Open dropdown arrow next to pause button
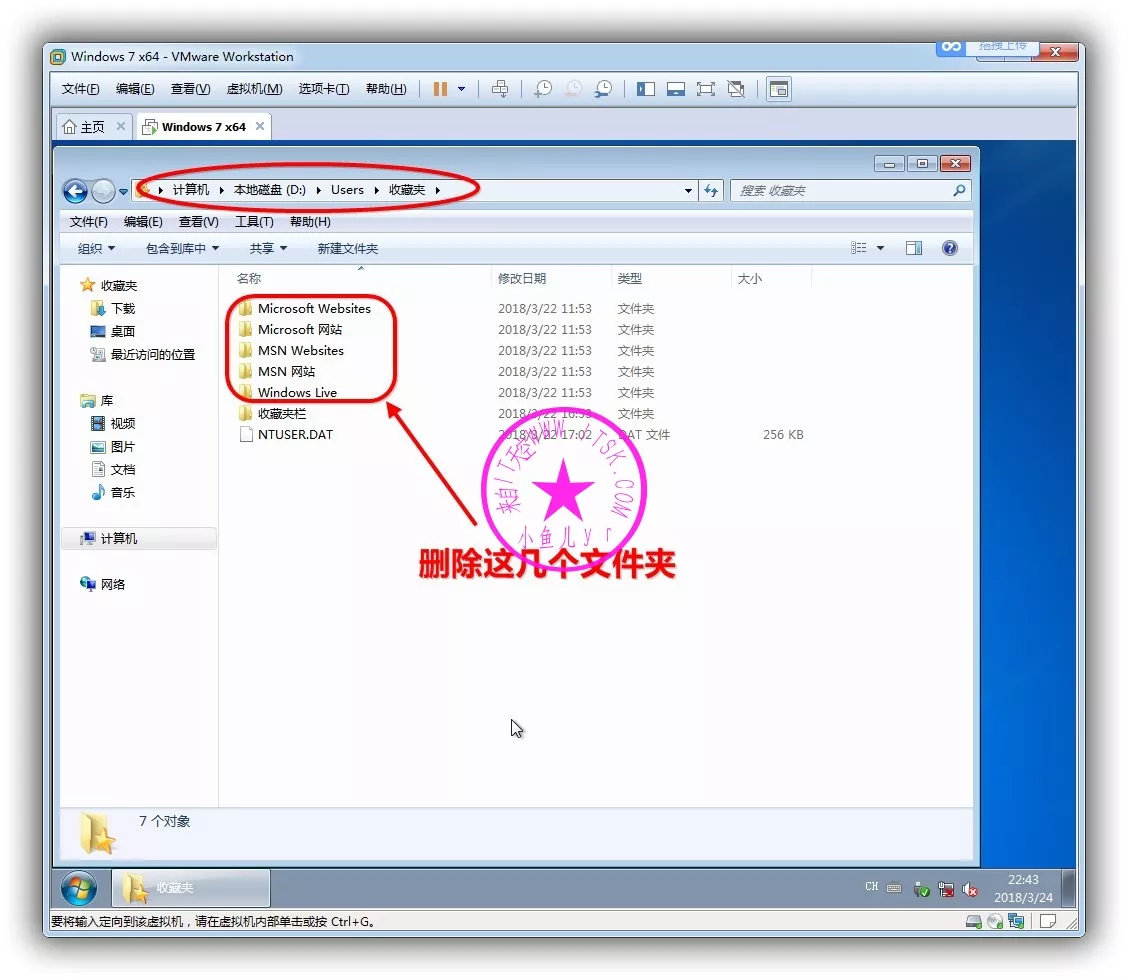 461,89
